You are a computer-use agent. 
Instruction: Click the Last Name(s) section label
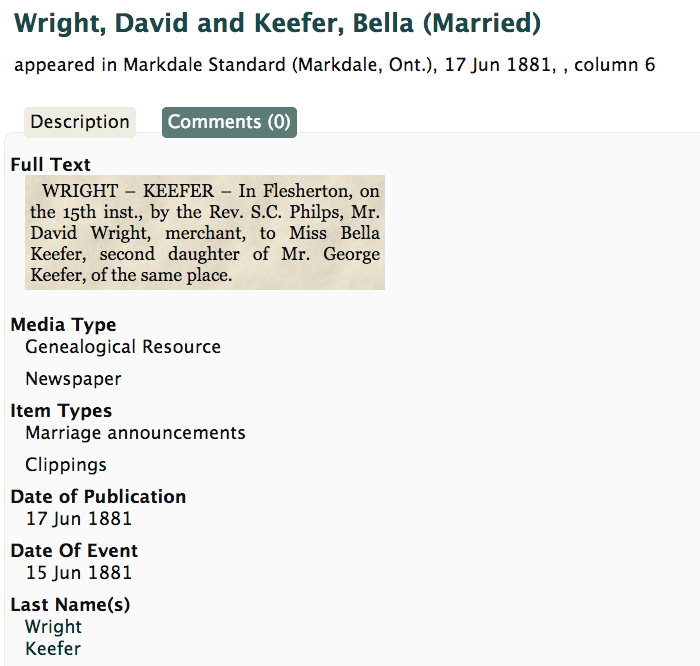click(x=70, y=605)
